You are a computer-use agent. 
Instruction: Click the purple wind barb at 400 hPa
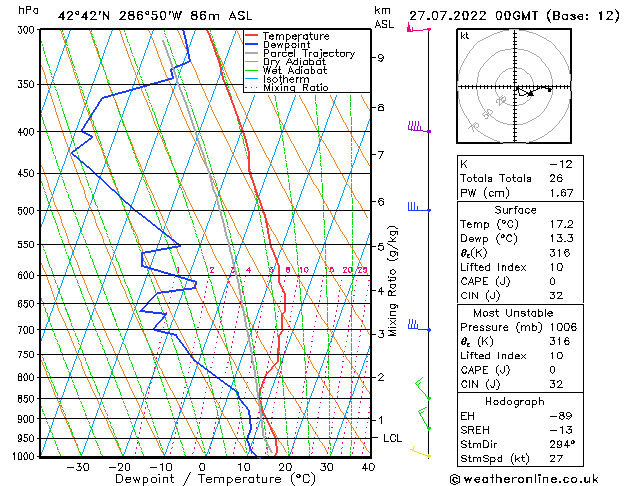(x=419, y=127)
